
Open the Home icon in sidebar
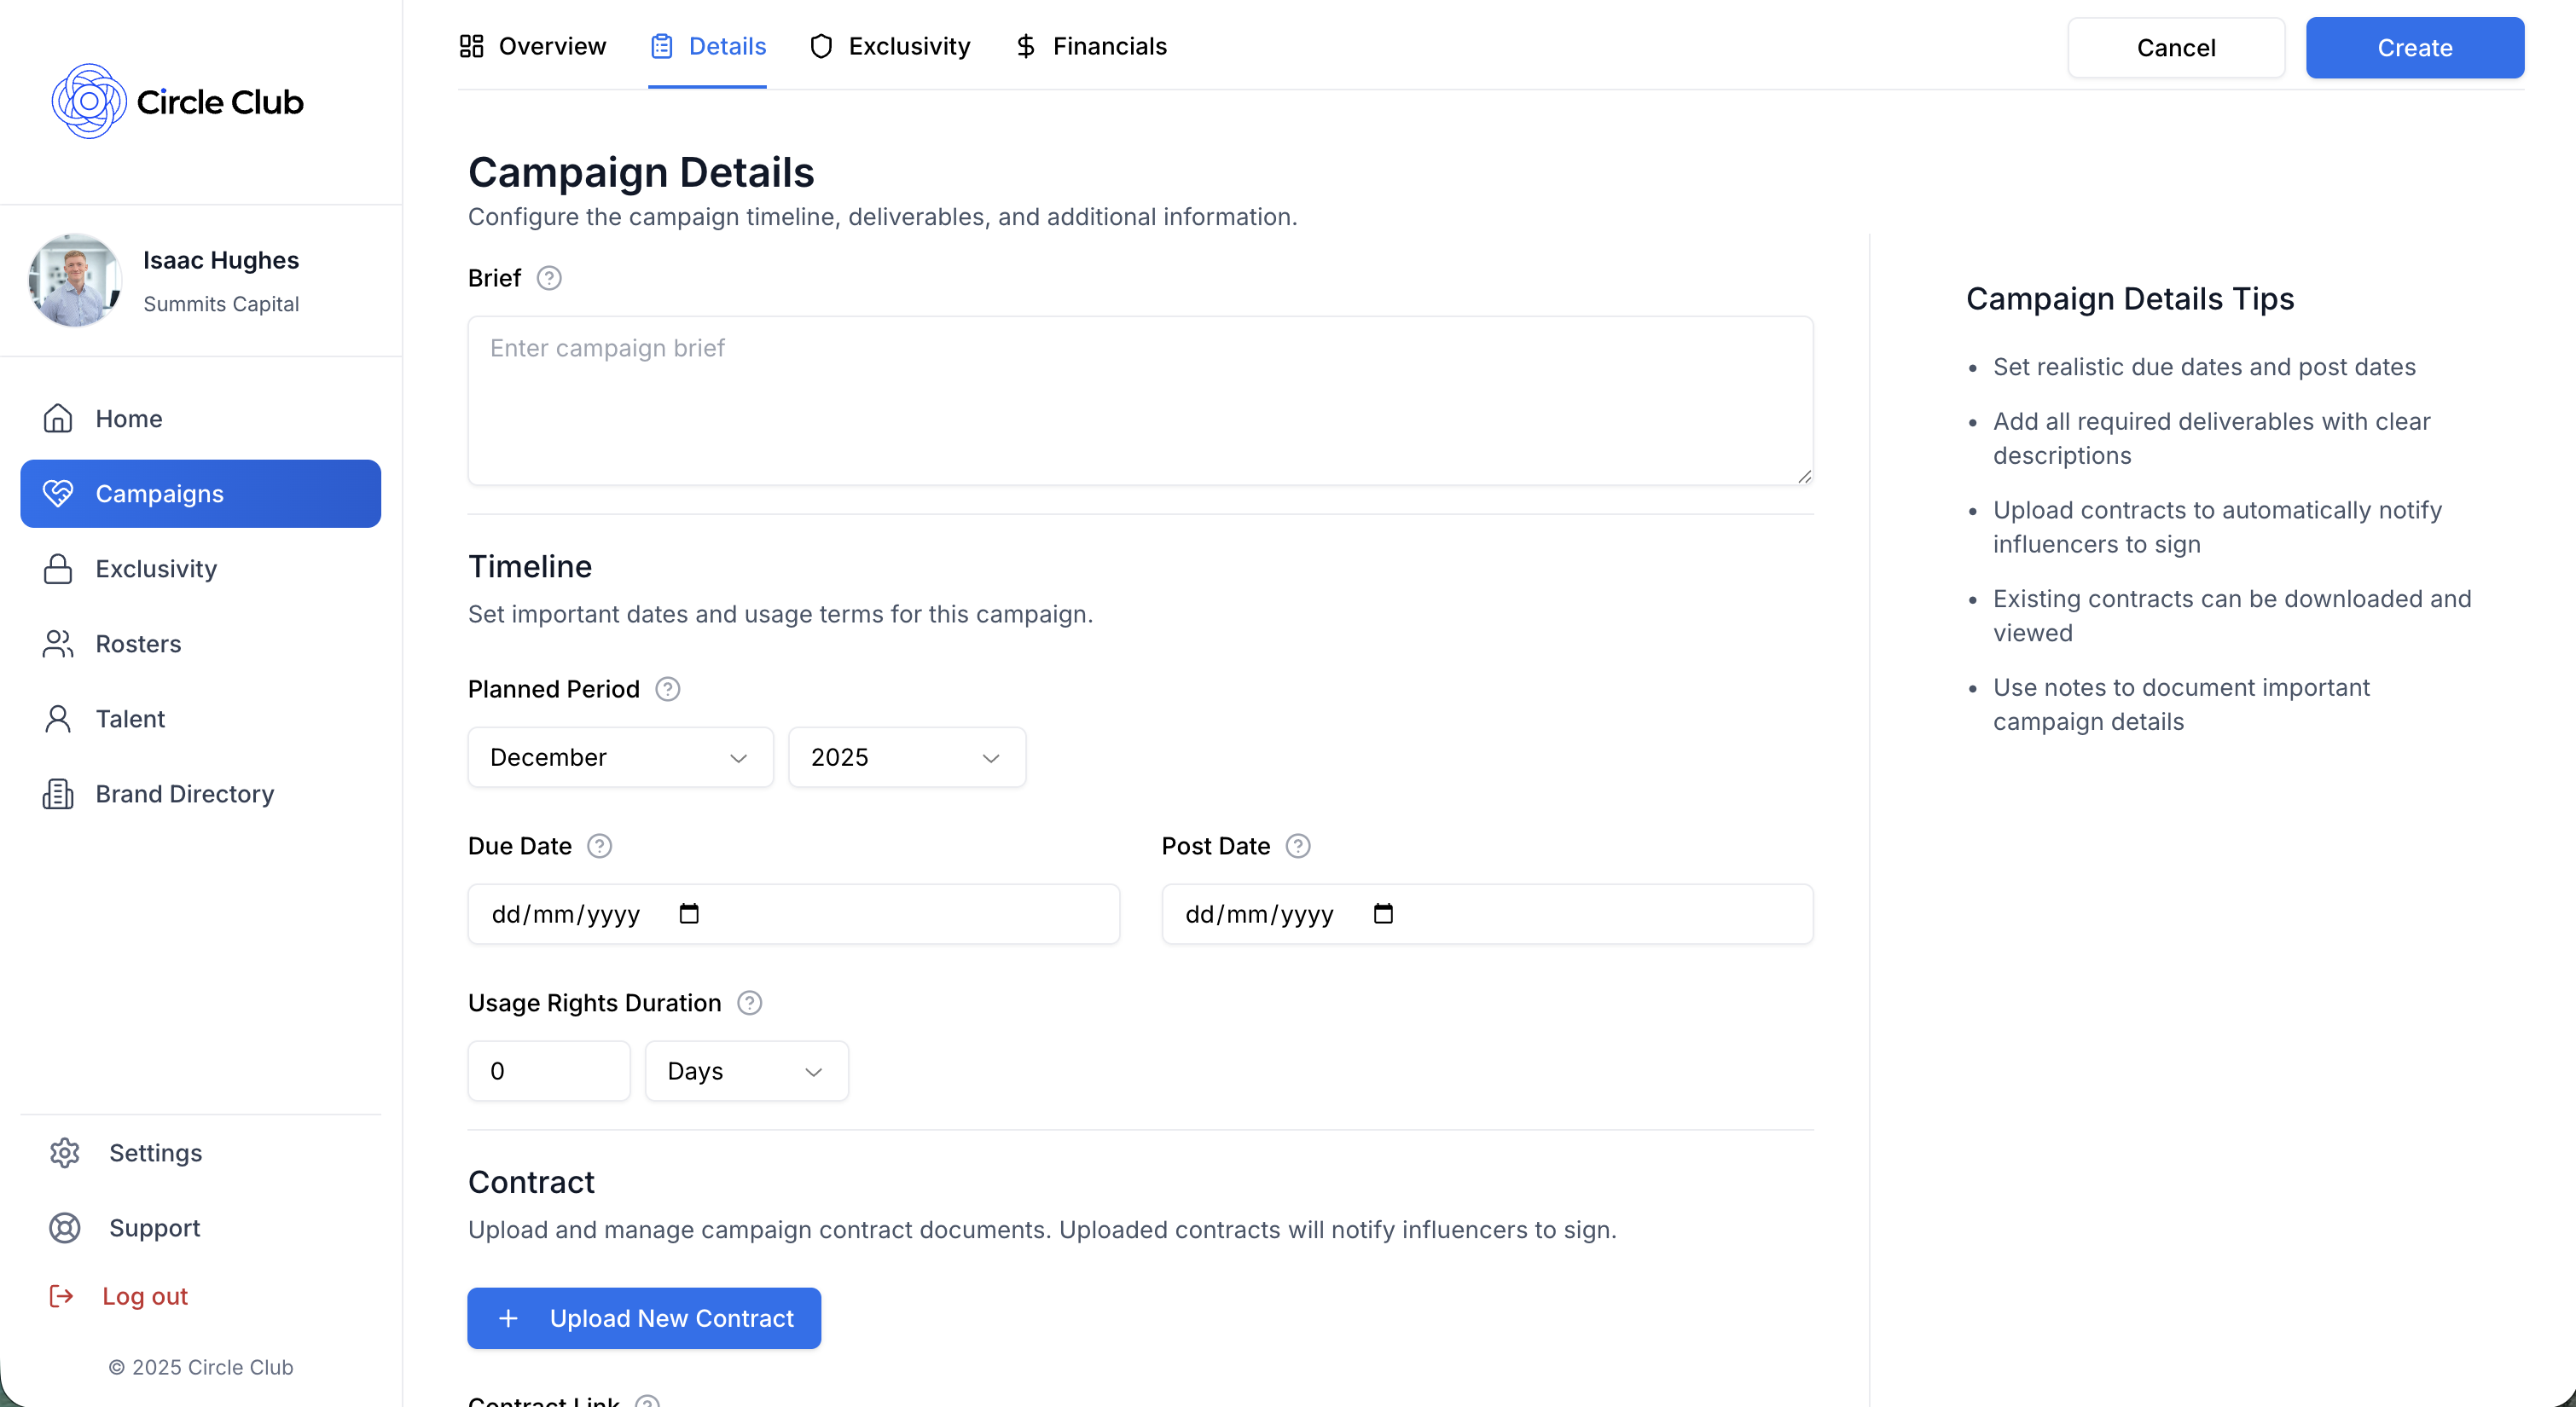pos(57,418)
